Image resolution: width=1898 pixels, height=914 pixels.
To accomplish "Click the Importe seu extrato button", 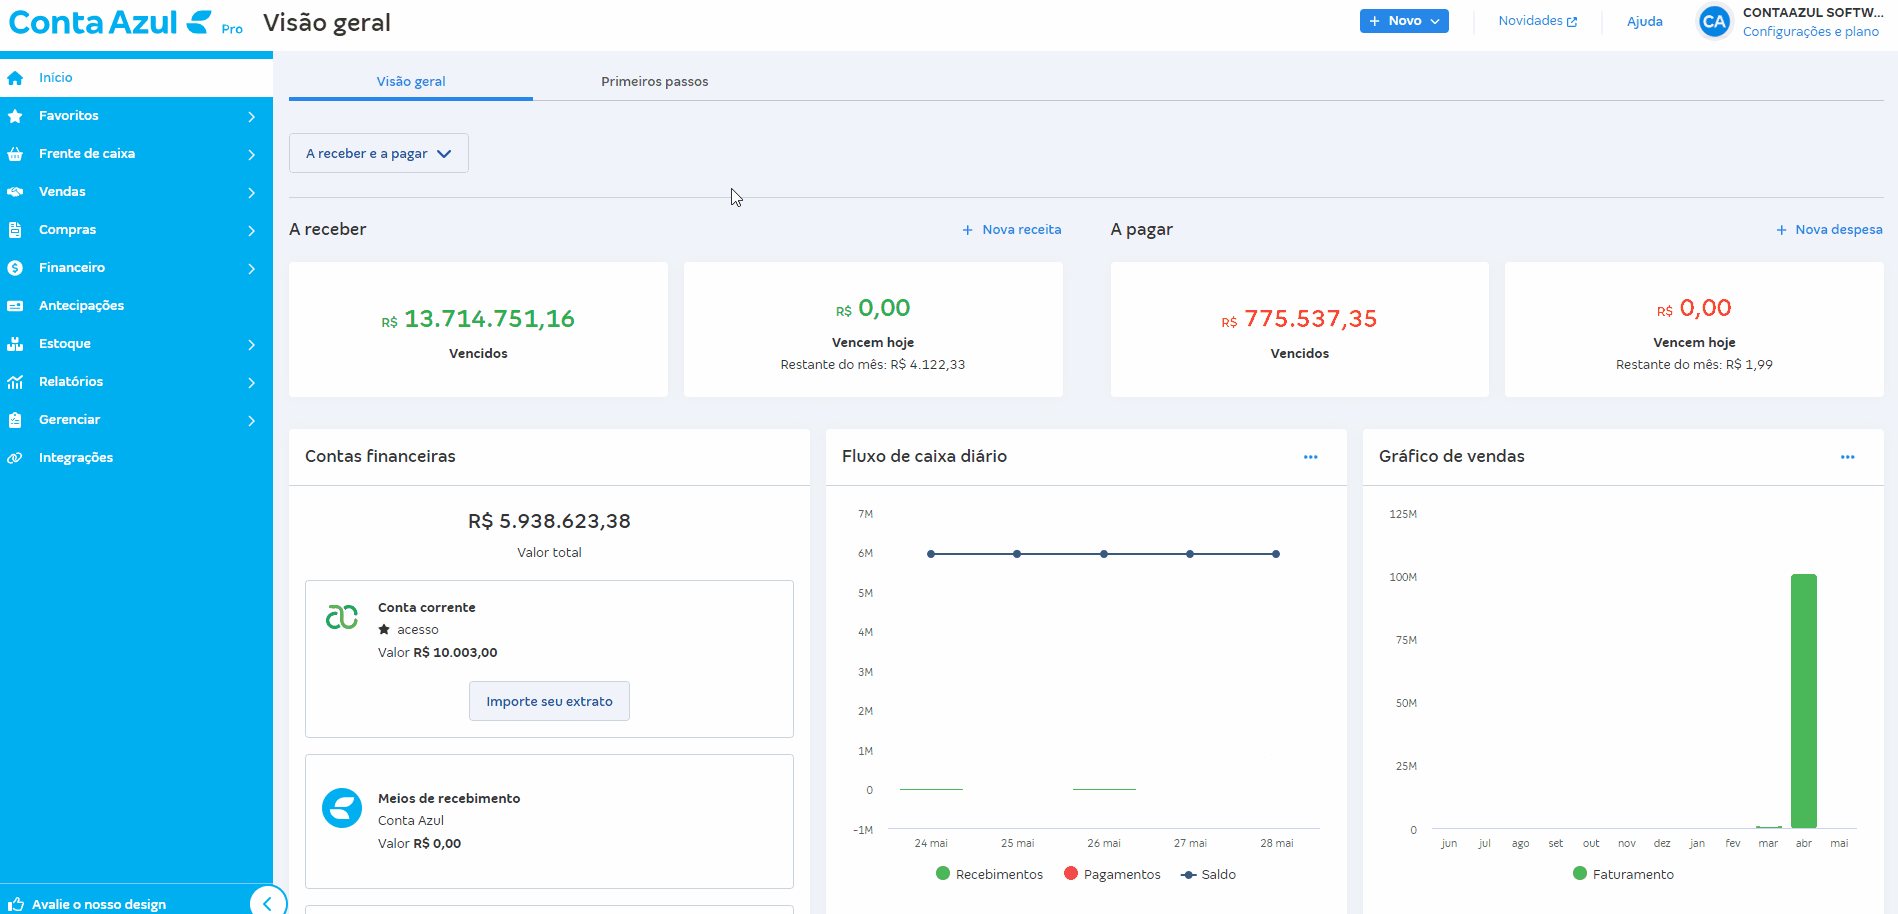I will [x=549, y=701].
